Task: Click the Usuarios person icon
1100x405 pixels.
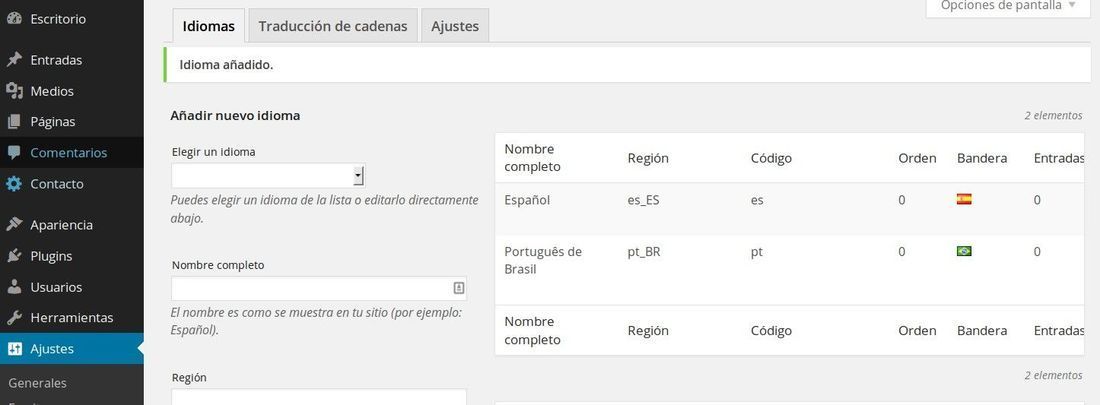Action: (x=14, y=286)
